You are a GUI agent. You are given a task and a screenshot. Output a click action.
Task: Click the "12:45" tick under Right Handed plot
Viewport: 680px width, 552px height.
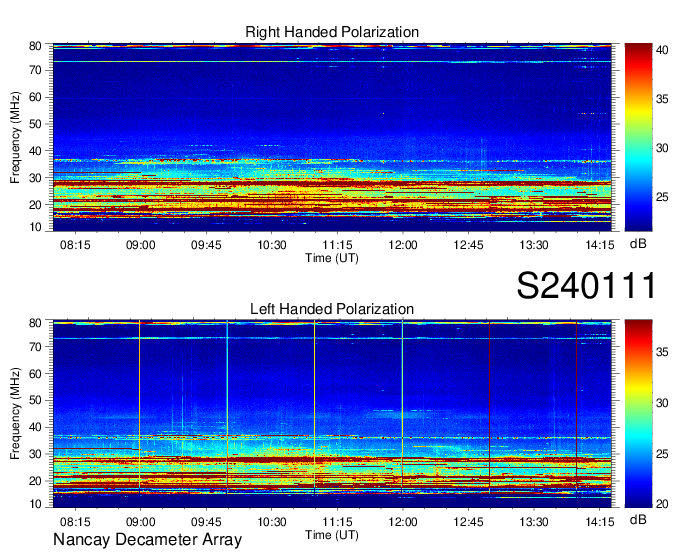pos(468,245)
